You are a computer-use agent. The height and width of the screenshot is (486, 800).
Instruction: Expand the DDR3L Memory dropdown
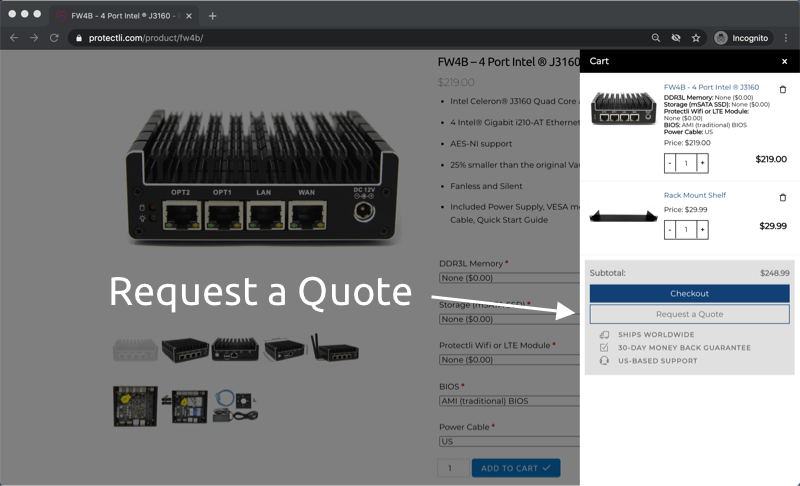pyautogui.click(x=510, y=278)
